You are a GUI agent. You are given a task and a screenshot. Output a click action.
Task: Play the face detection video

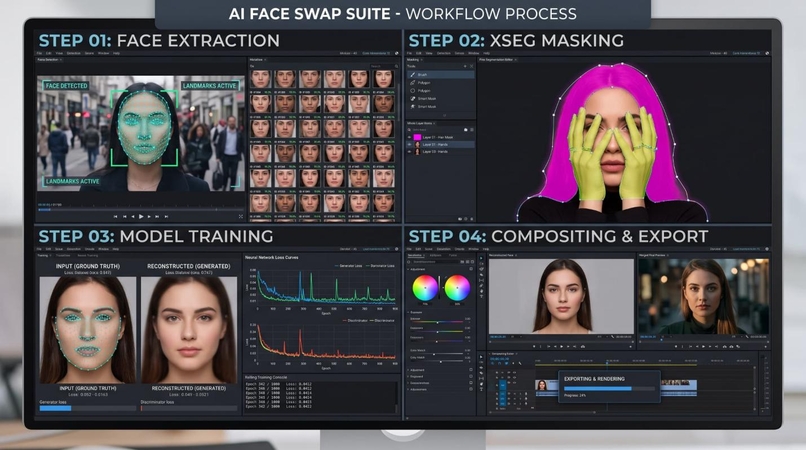click(x=141, y=217)
